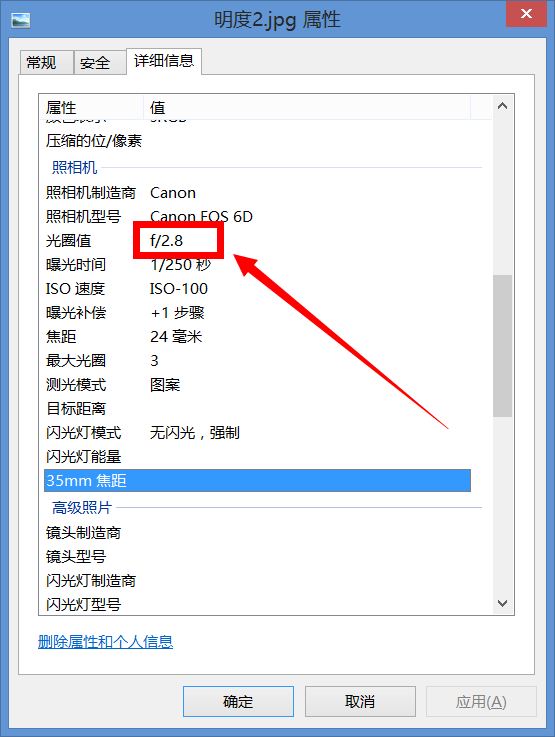Close the properties dialog with the X button

(526, 14)
